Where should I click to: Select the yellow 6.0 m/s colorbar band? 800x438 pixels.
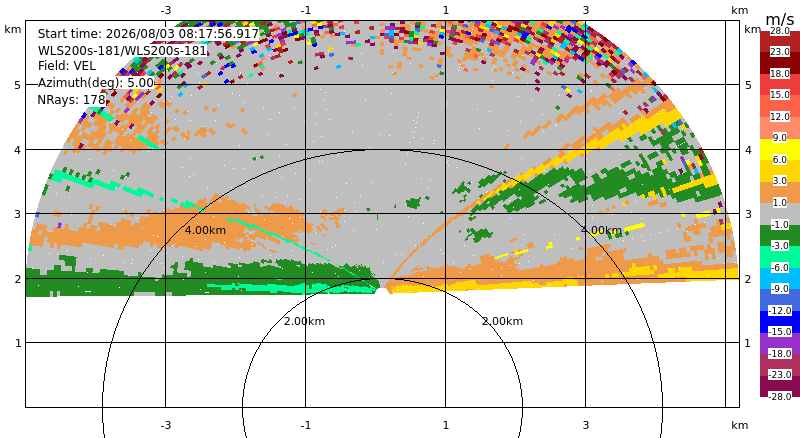click(x=780, y=149)
